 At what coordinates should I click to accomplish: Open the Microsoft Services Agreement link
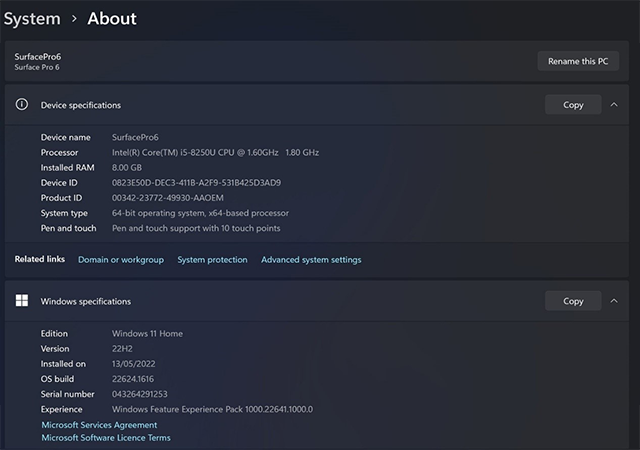click(99, 425)
